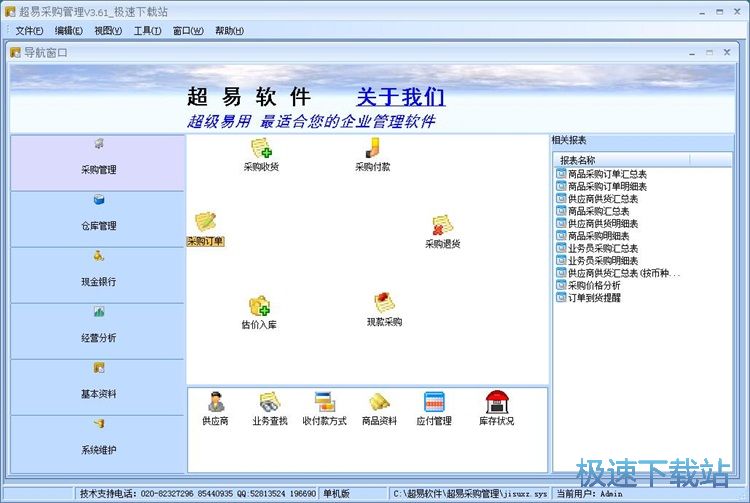The image size is (750, 503).
Task: Open report 采购价格分析
Action: (x=589, y=286)
